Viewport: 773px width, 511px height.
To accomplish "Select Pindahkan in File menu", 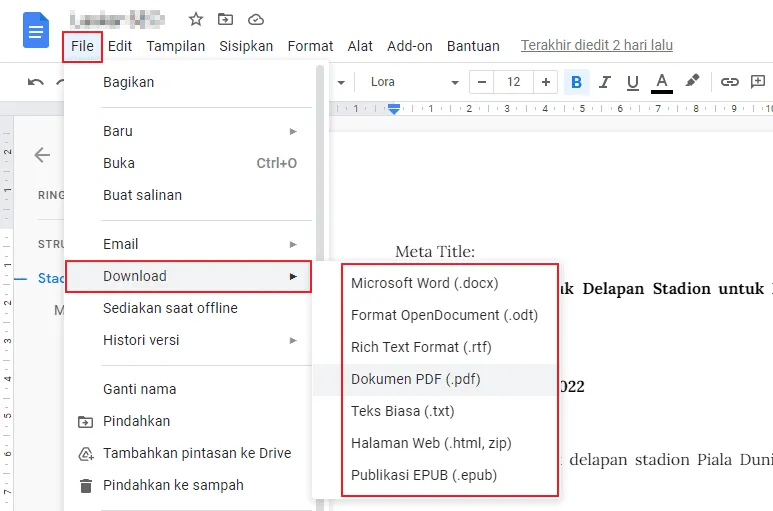I will point(189,421).
